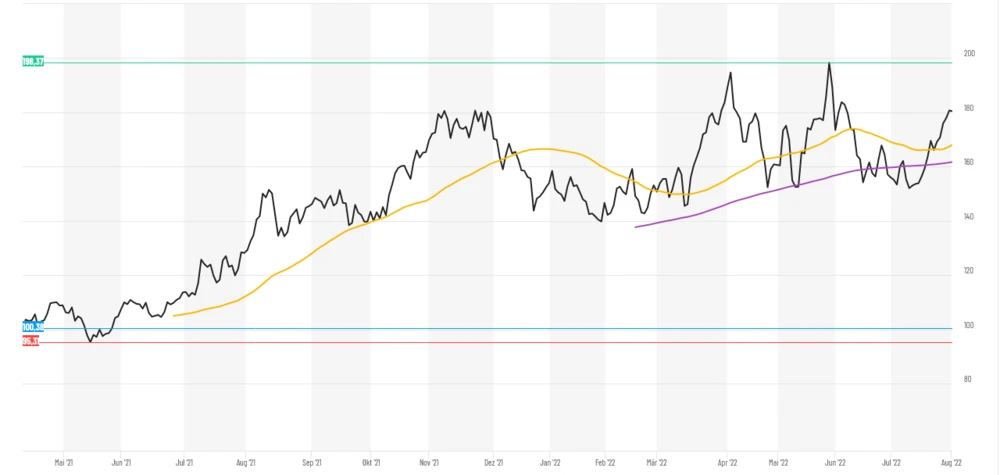Select the Mai '21 date on x-axis

coord(65,463)
